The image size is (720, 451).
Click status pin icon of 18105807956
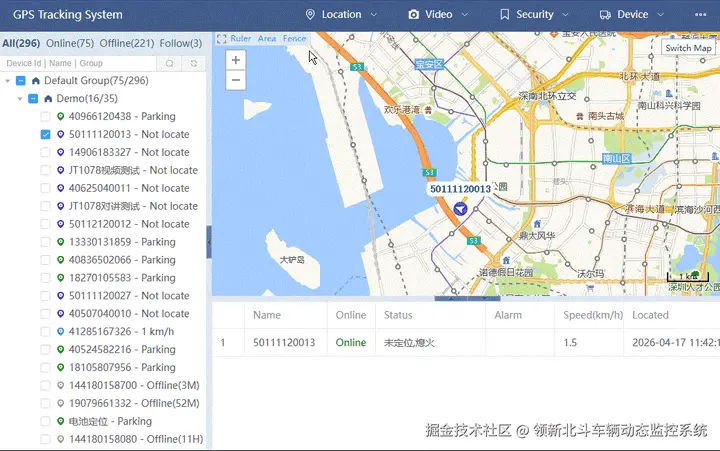(60, 367)
